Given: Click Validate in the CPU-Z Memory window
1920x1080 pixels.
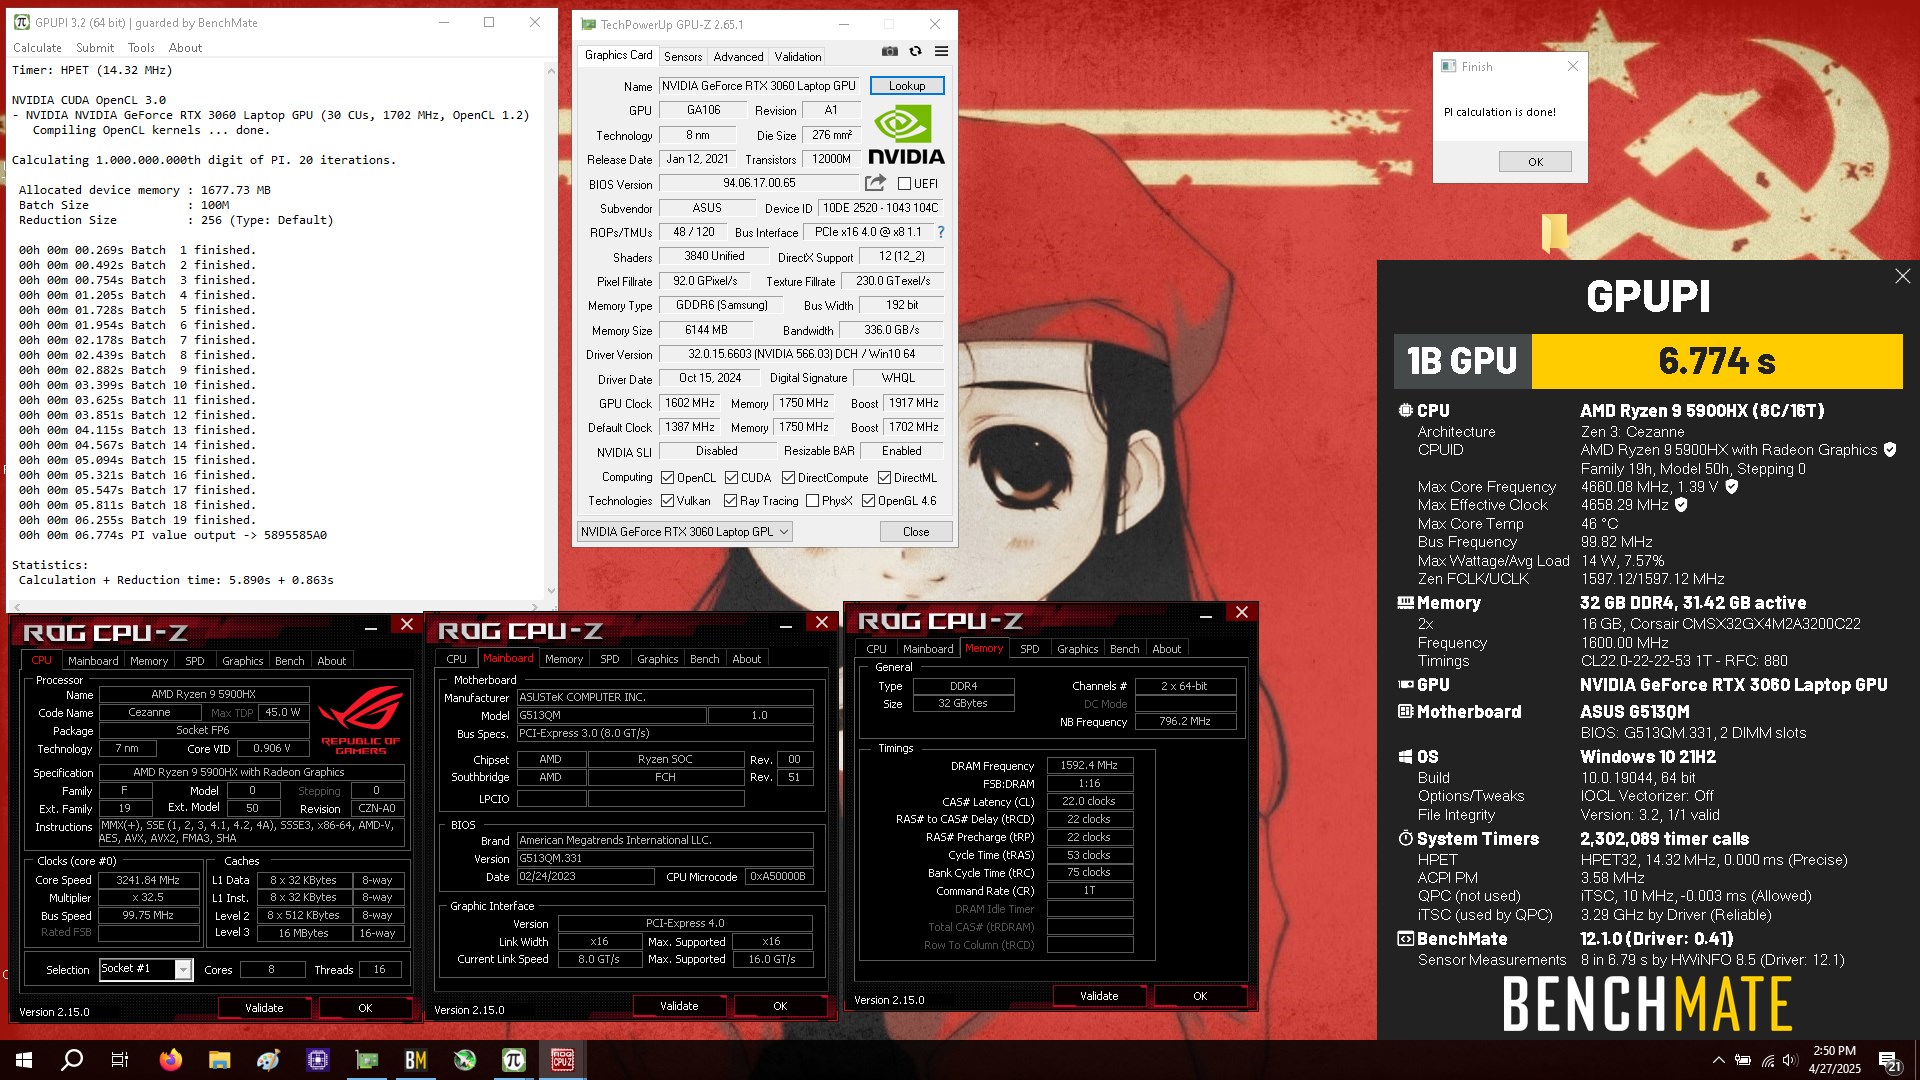Looking at the screenshot, I should [1099, 996].
